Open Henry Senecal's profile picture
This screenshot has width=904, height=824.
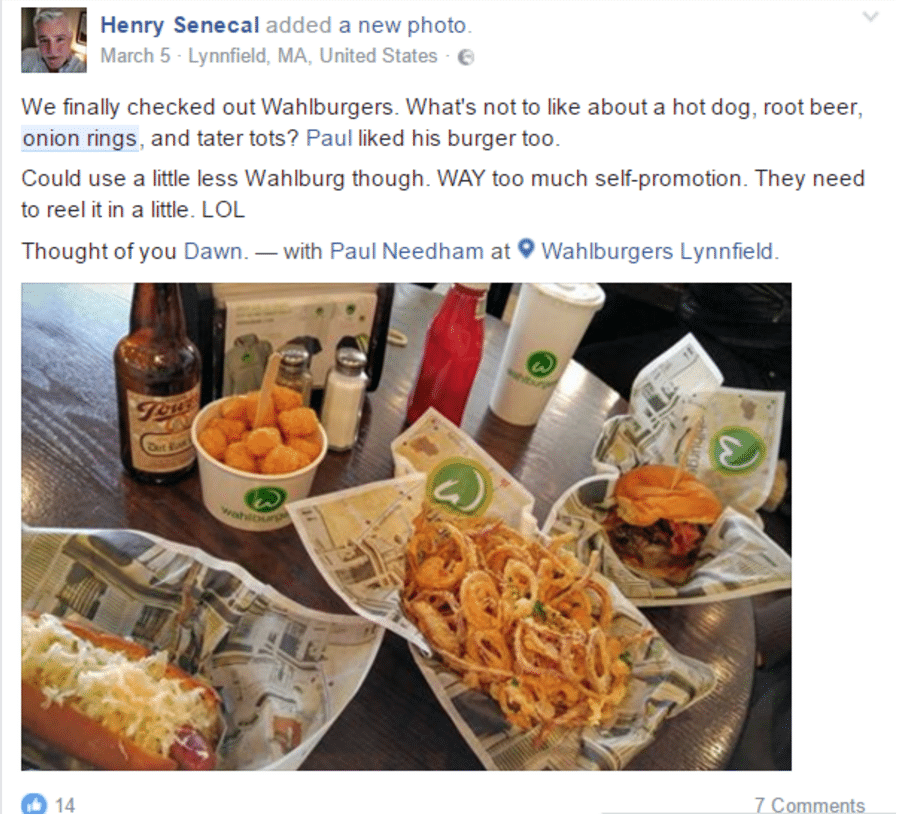[x=54, y=40]
